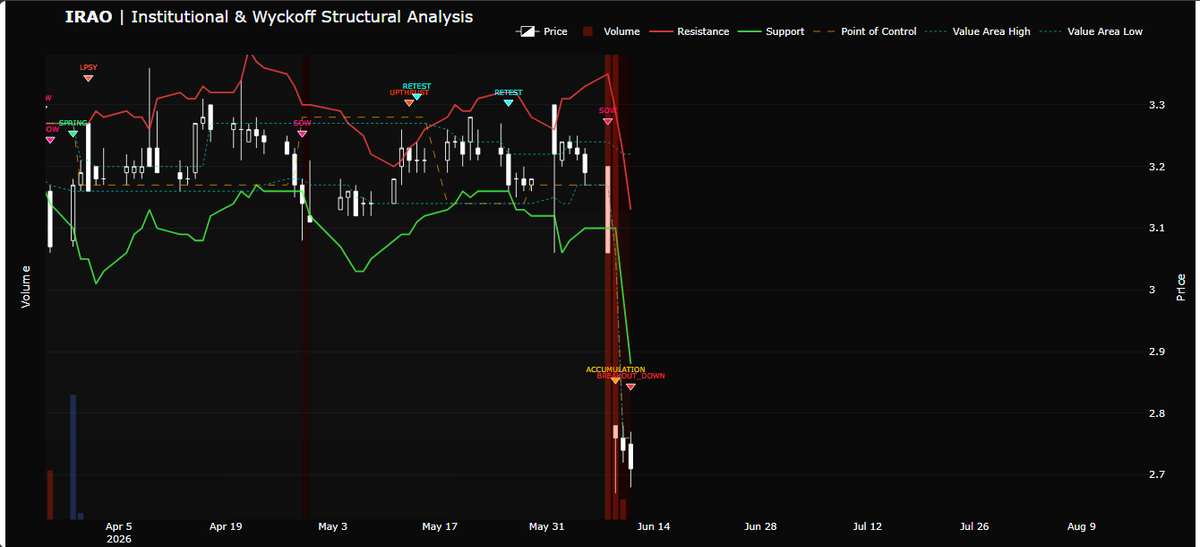This screenshot has width=1200, height=547.
Task: Click the 2.7 price tick
Action: [1157, 474]
